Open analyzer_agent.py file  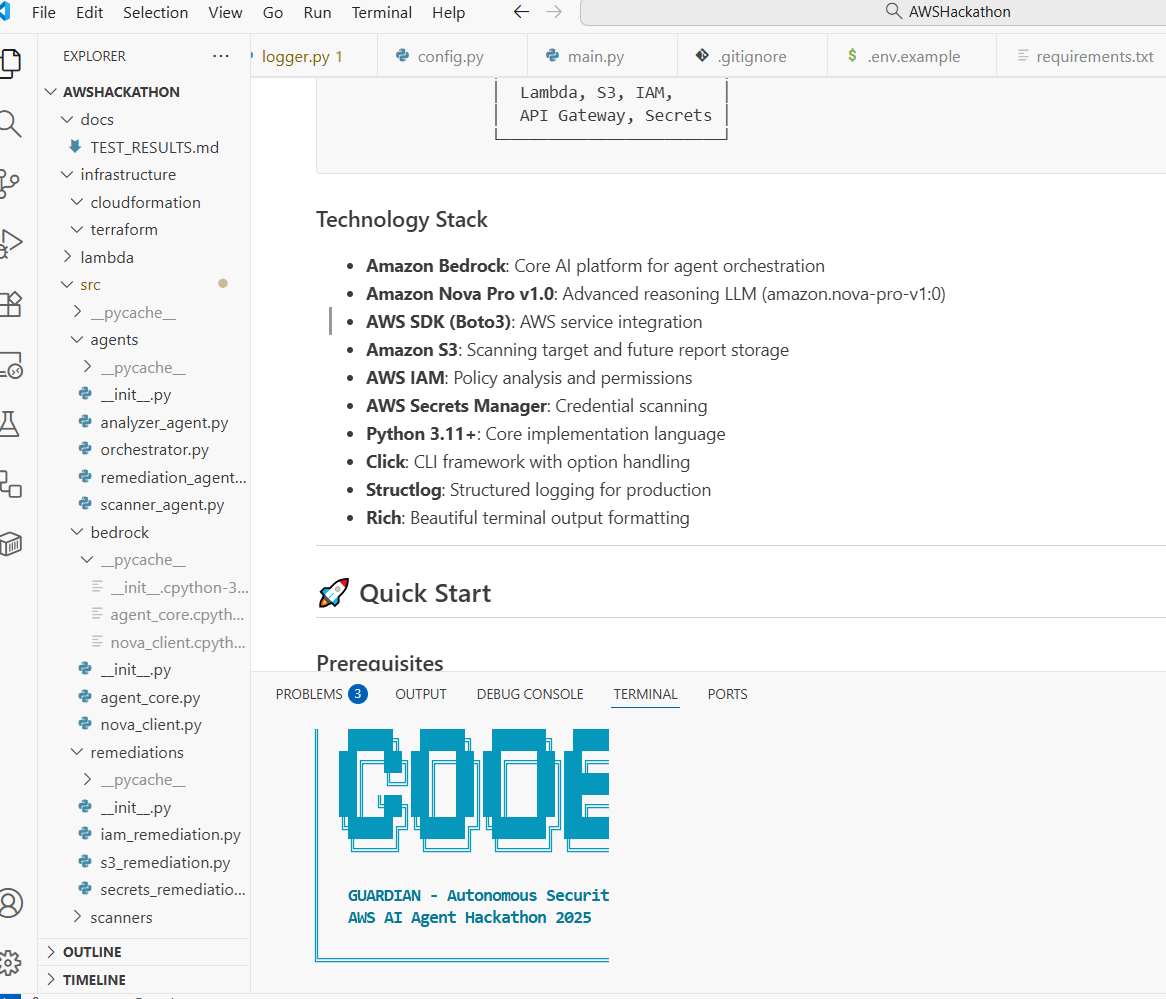click(144, 423)
